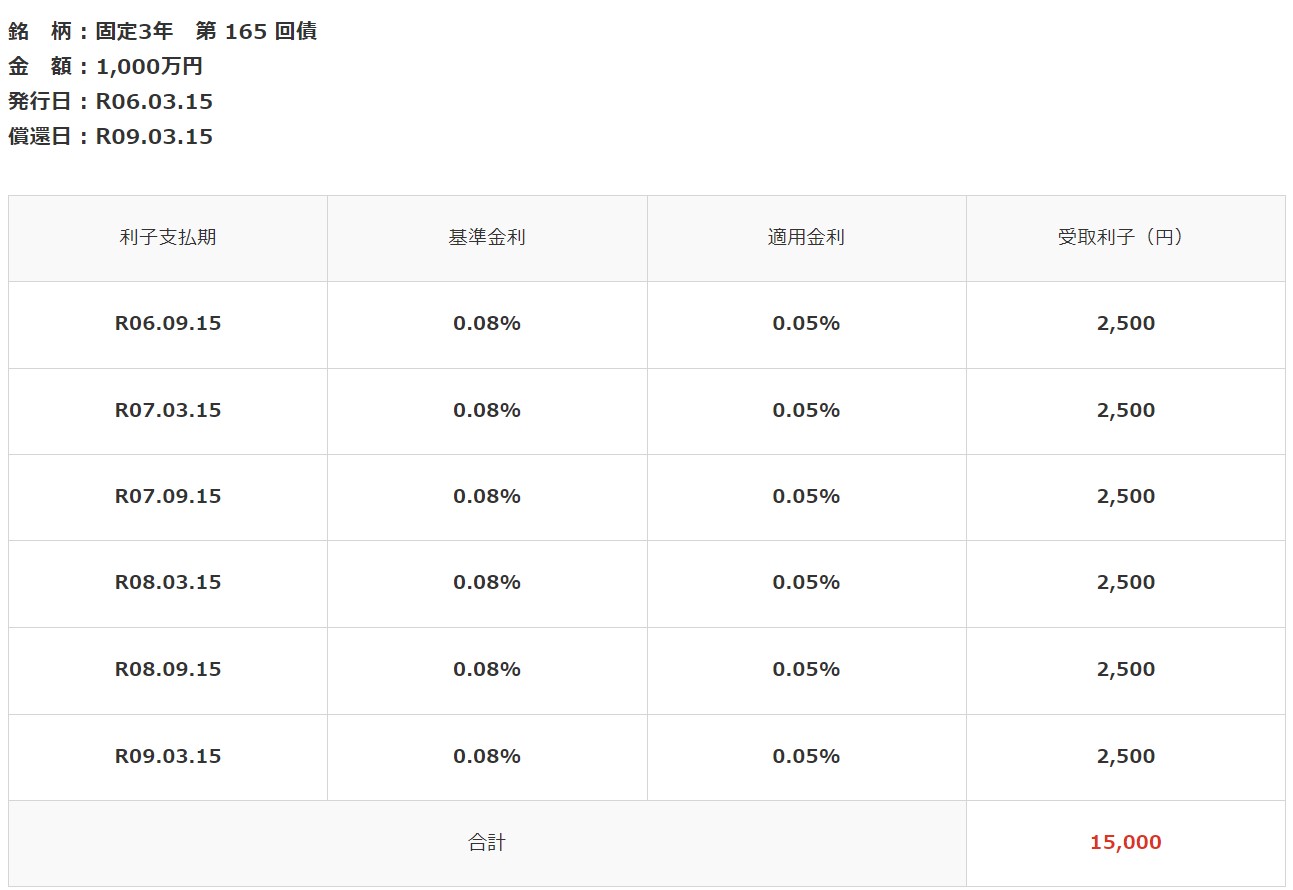
Task: Select the R07.03.15 payment date cell
Action: tap(168, 410)
